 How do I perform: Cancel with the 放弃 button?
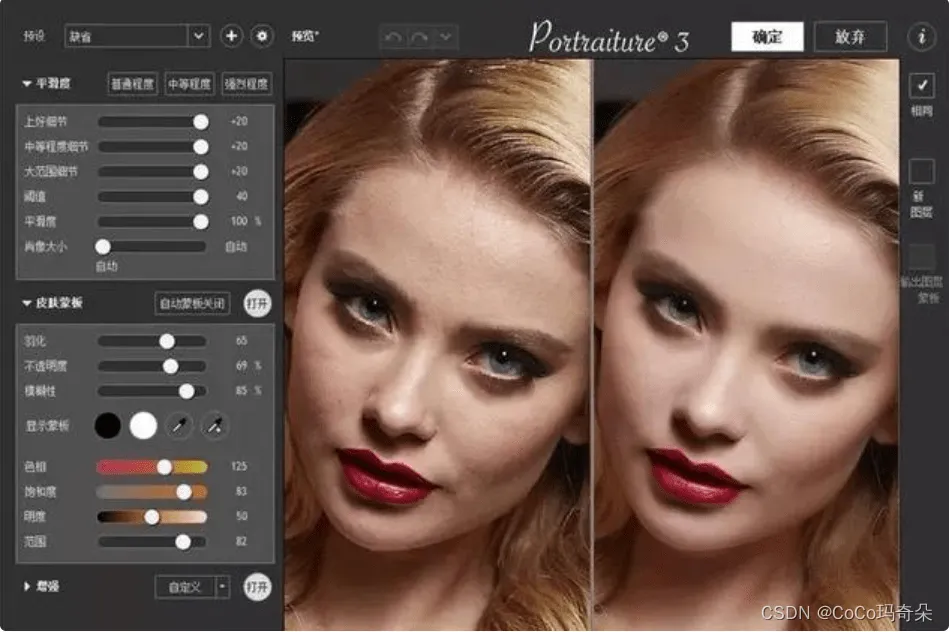tap(850, 37)
